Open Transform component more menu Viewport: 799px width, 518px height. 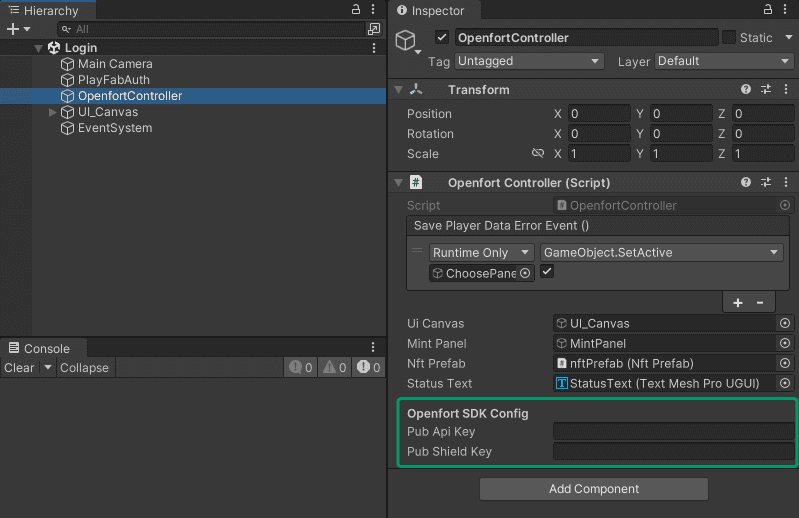click(786, 90)
